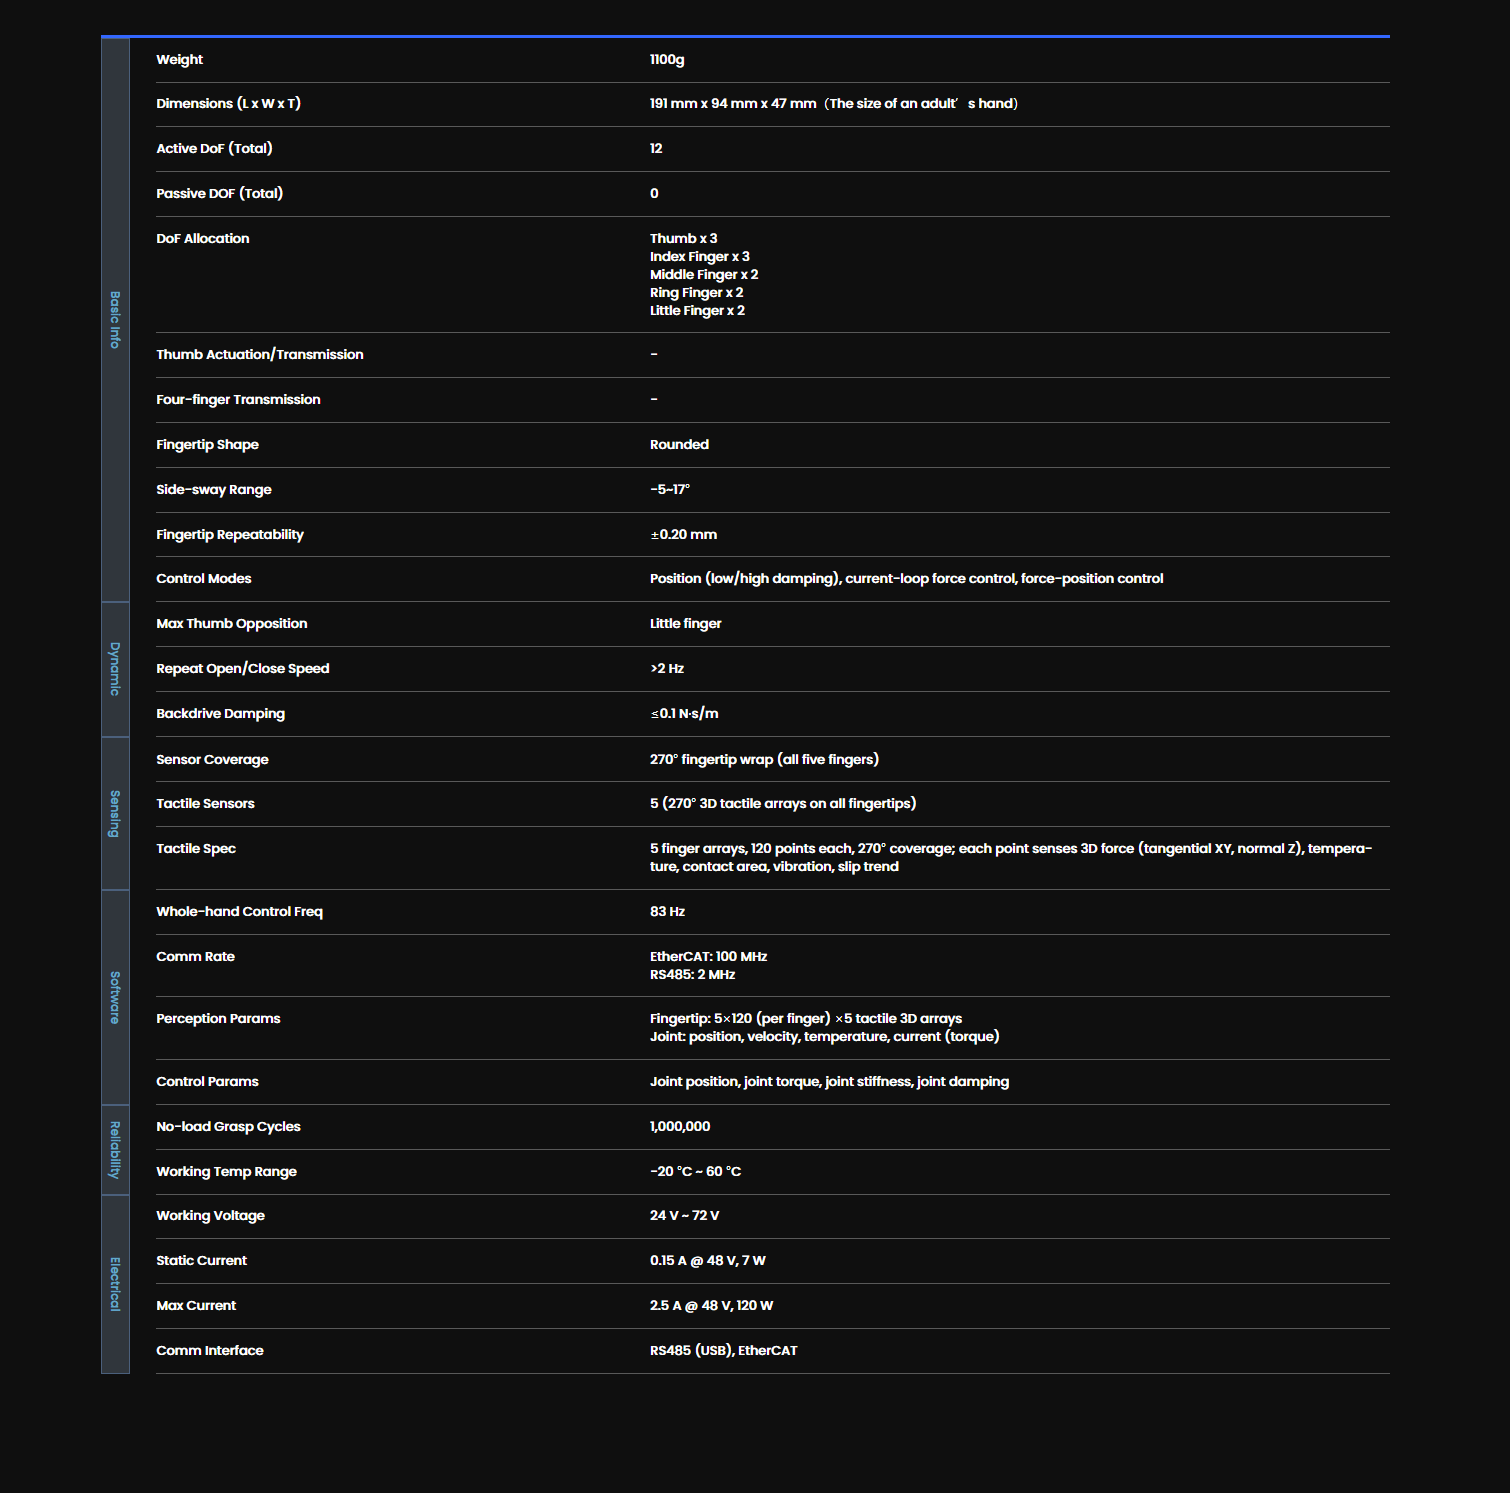Select the Sensing sidebar section

(115, 814)
